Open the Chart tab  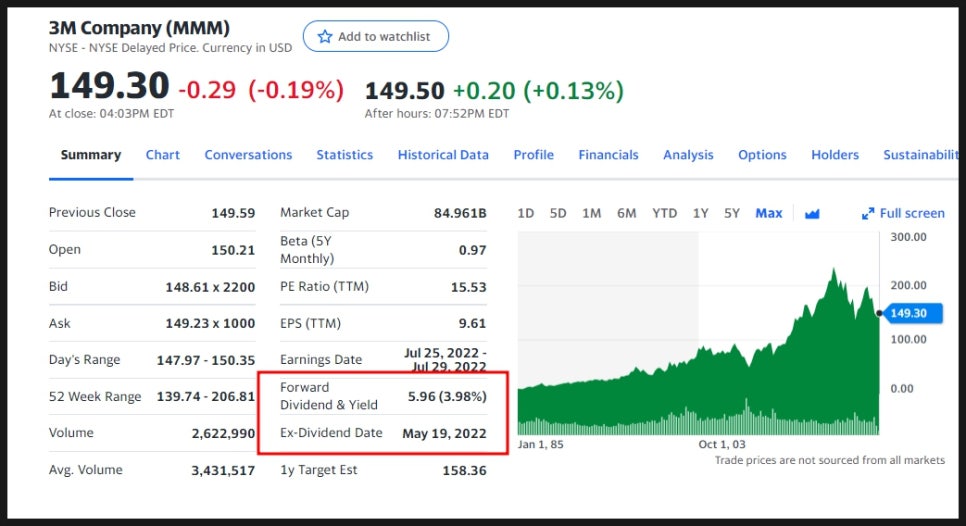(163, 155)
